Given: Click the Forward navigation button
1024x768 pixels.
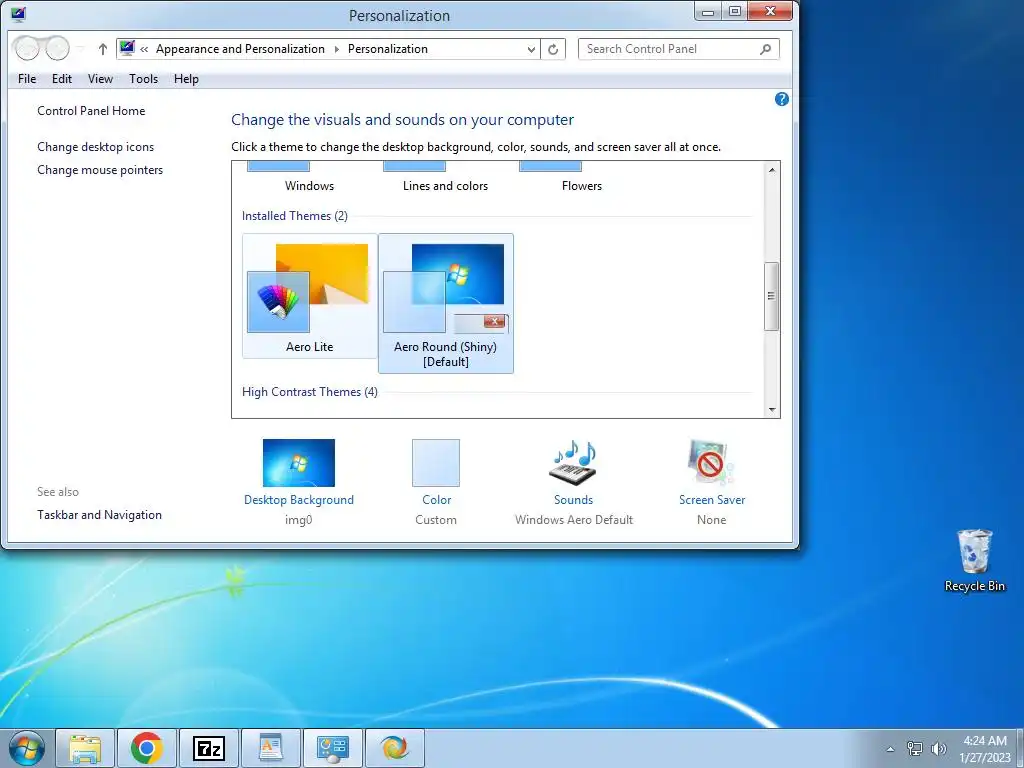Looking at the screenshot, I should coord(57,48).
